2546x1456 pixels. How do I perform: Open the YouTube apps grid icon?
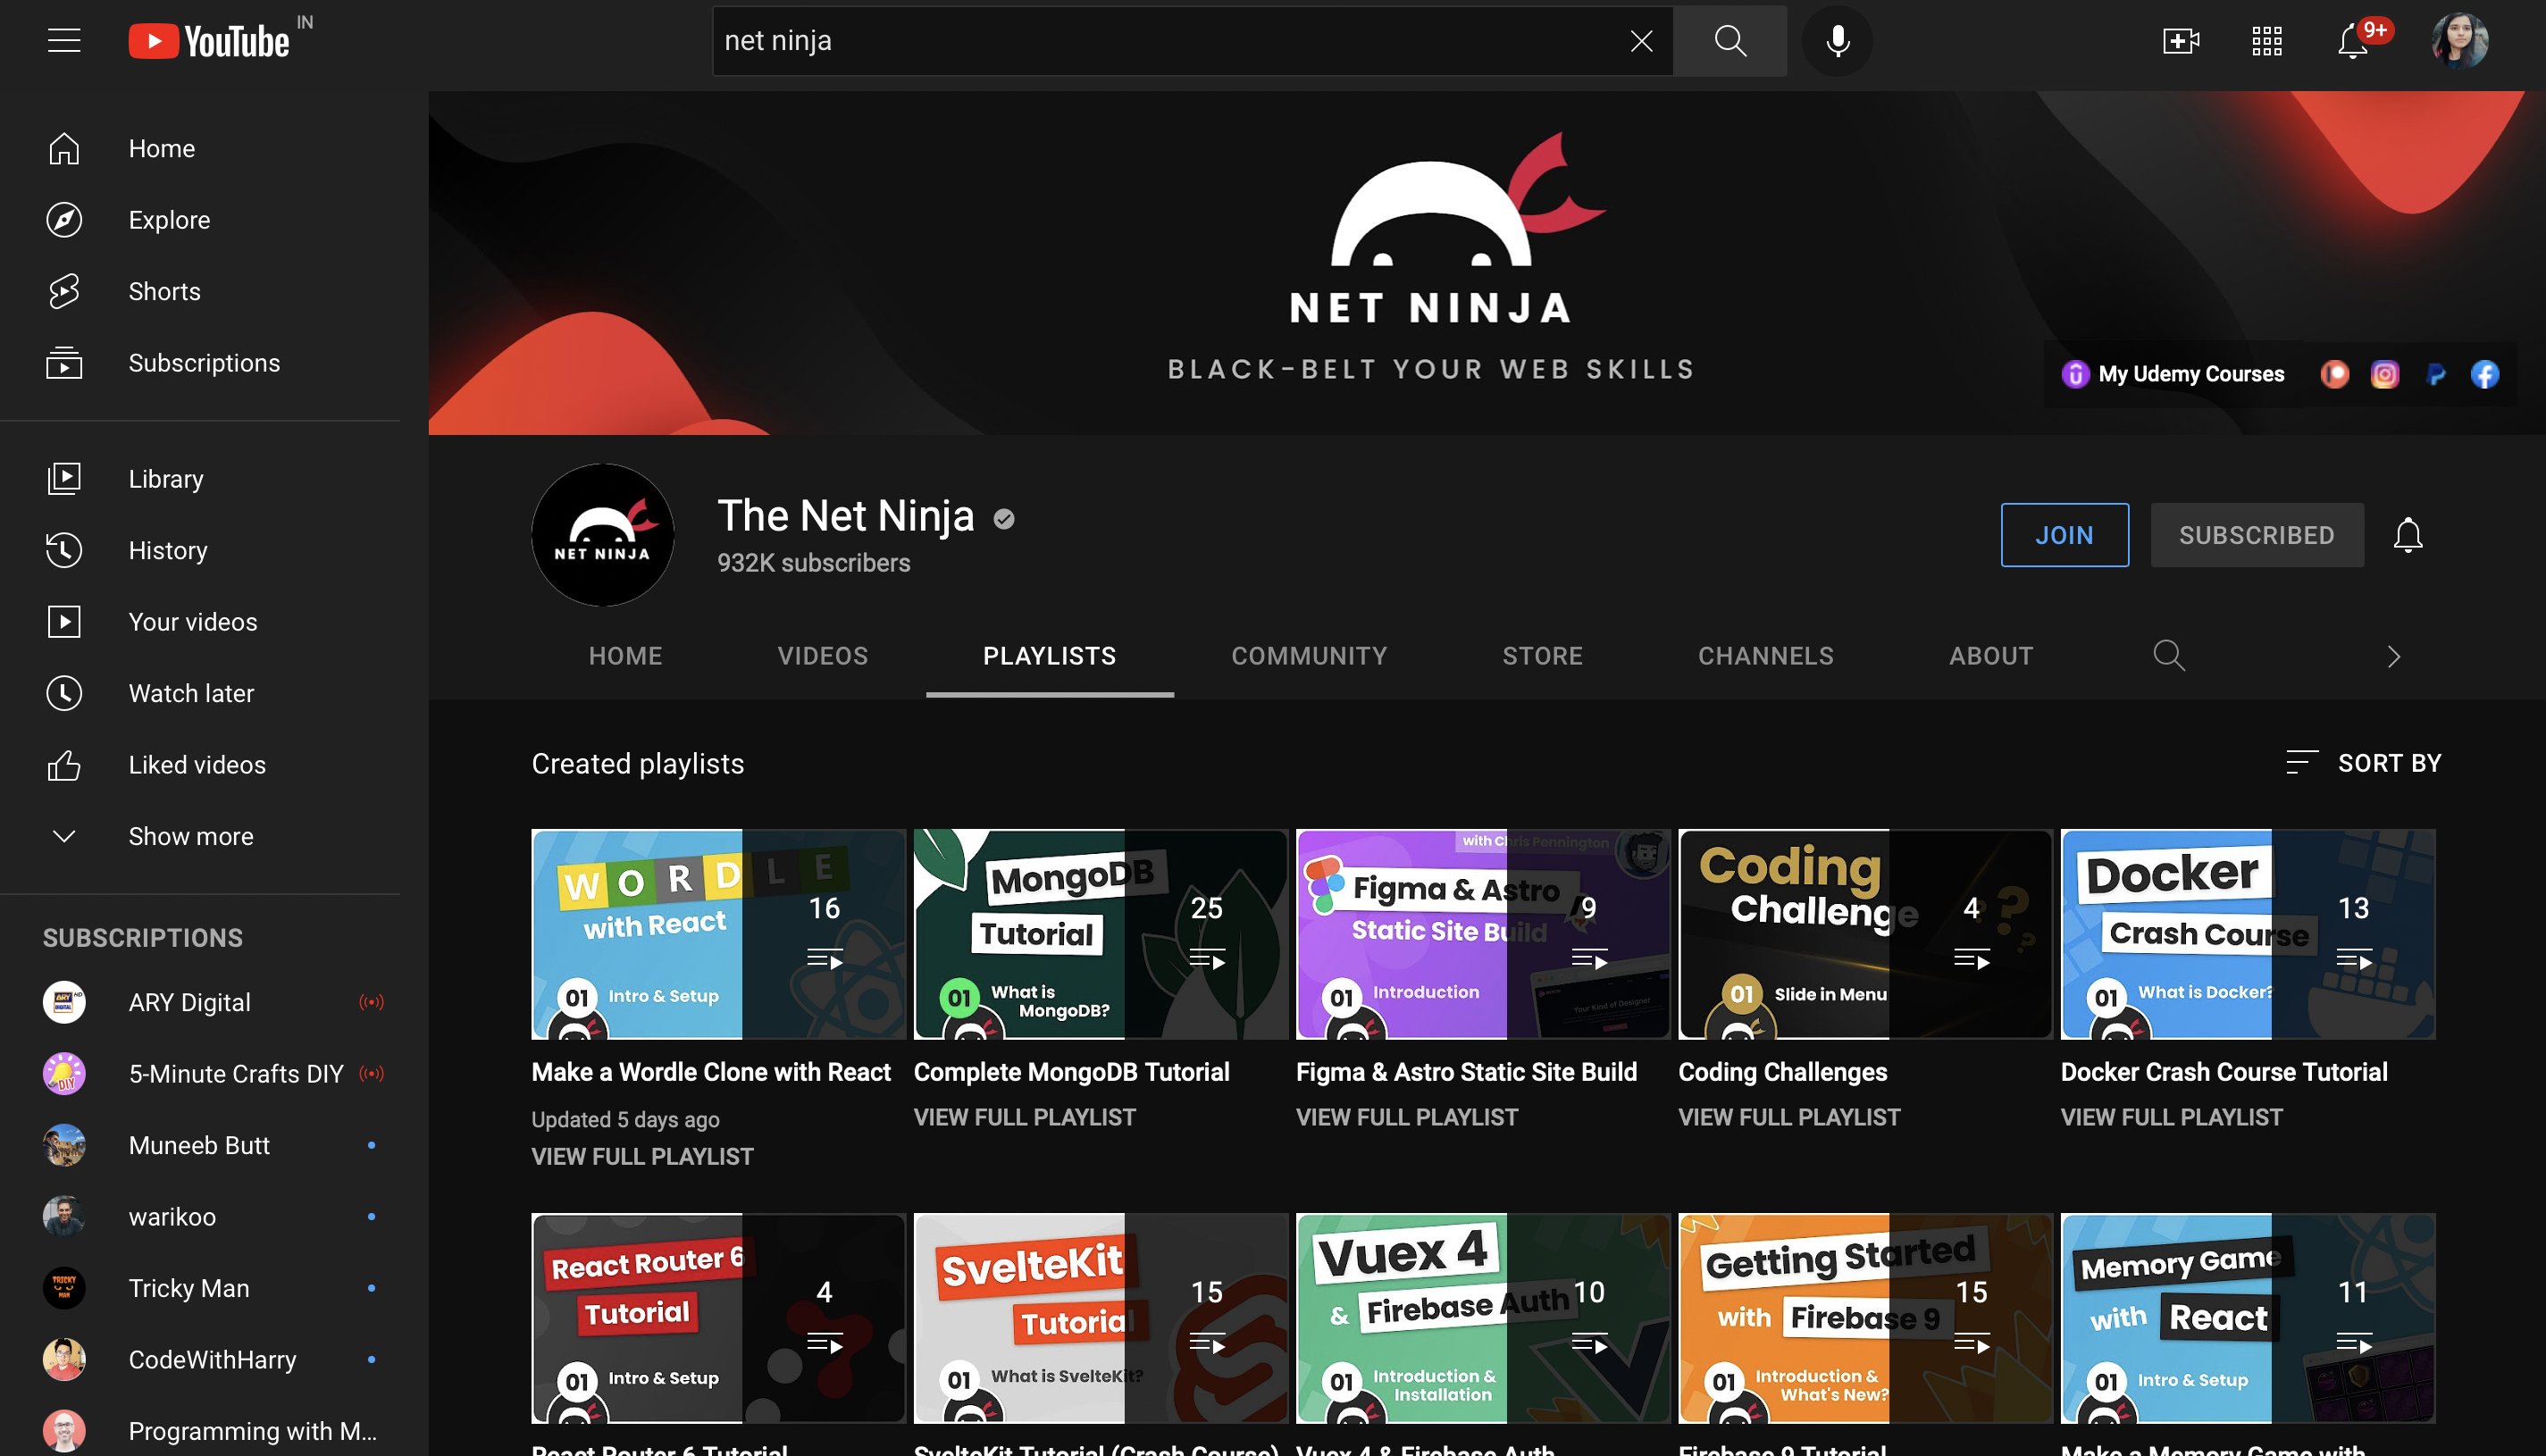[x=2266, y=41]
